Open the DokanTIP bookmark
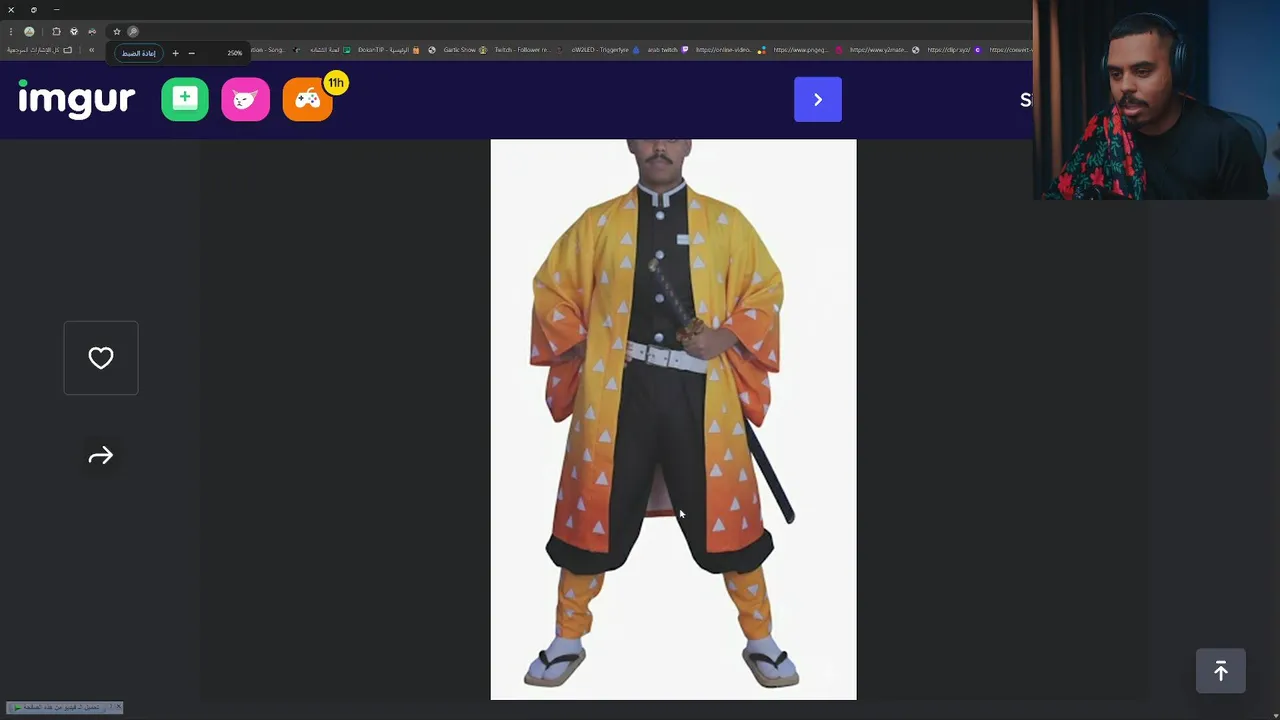The height and width of the screenshot is (720, 1280). coord(389,50)
